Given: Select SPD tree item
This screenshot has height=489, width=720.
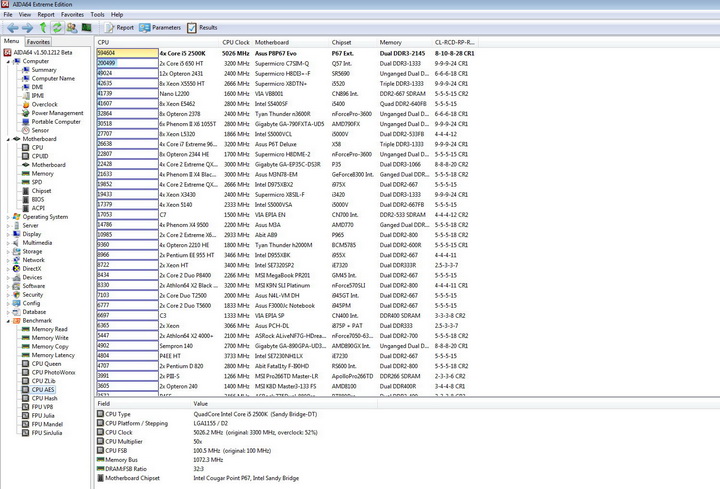Looking at the screenshot, I should point(37,182).
